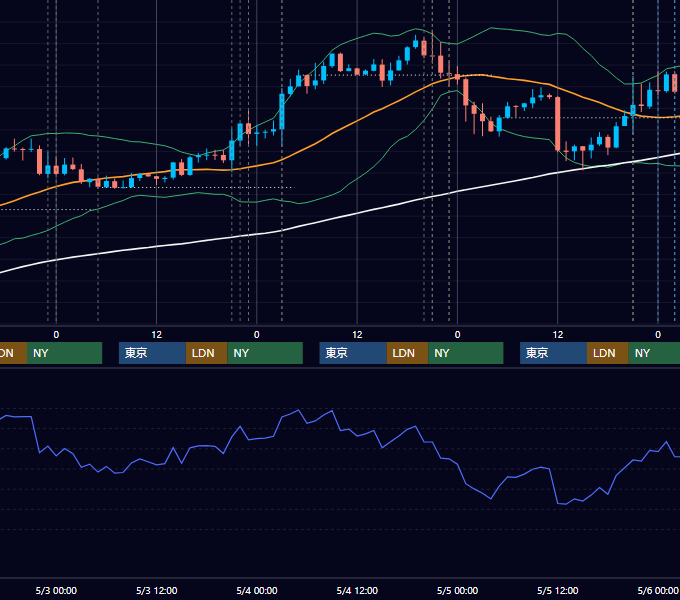Select the NY session block before 5/3 00:00
The width and height of the screenshot is (680, 600).
[64, 353]
